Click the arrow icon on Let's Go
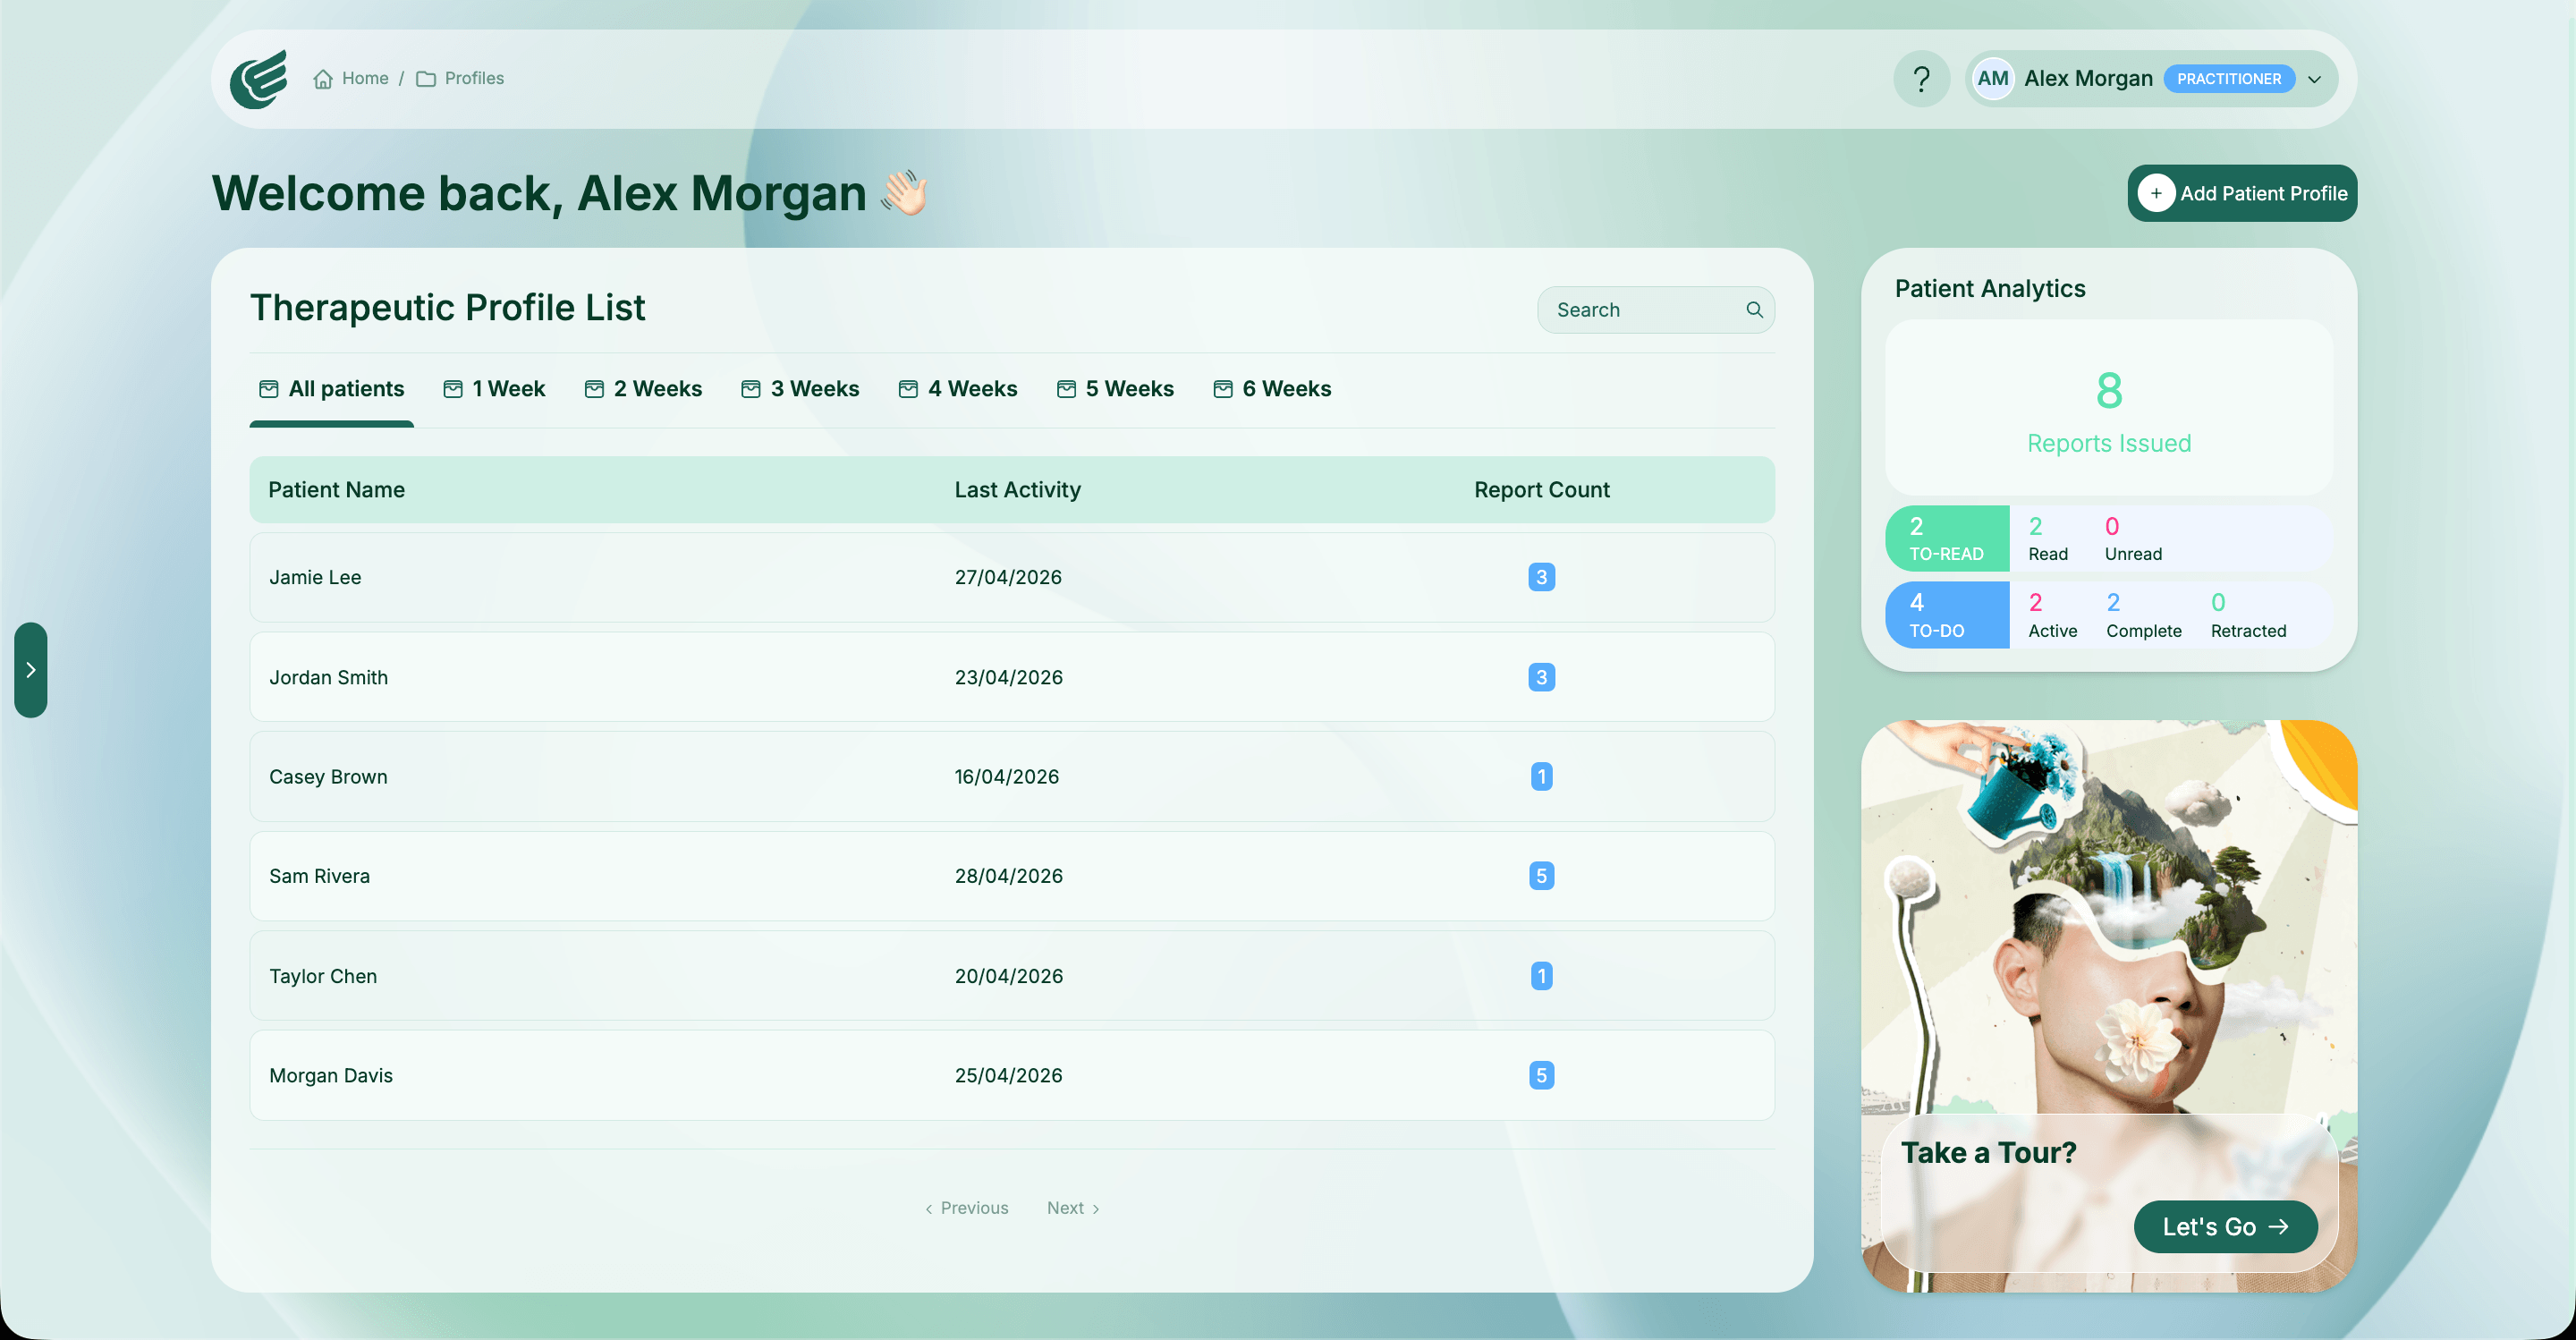Viewport: 2576px width, 1340px height. 2279,1227
